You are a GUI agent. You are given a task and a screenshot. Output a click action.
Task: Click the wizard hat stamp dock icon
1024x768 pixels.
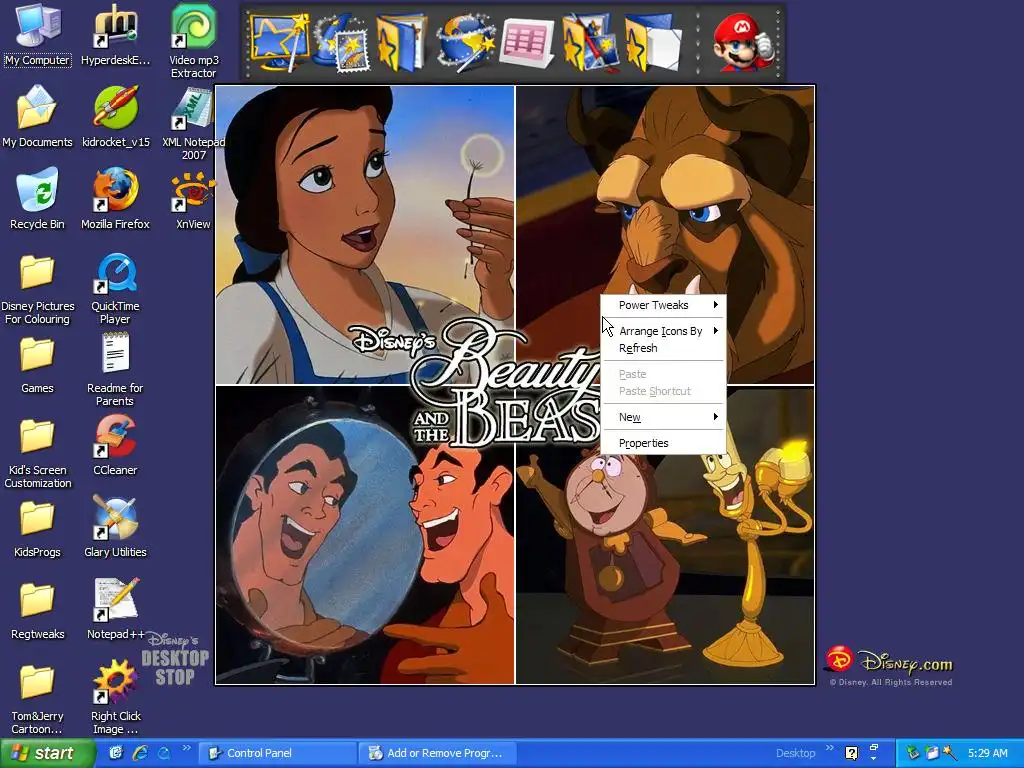[x=340, y=43]
